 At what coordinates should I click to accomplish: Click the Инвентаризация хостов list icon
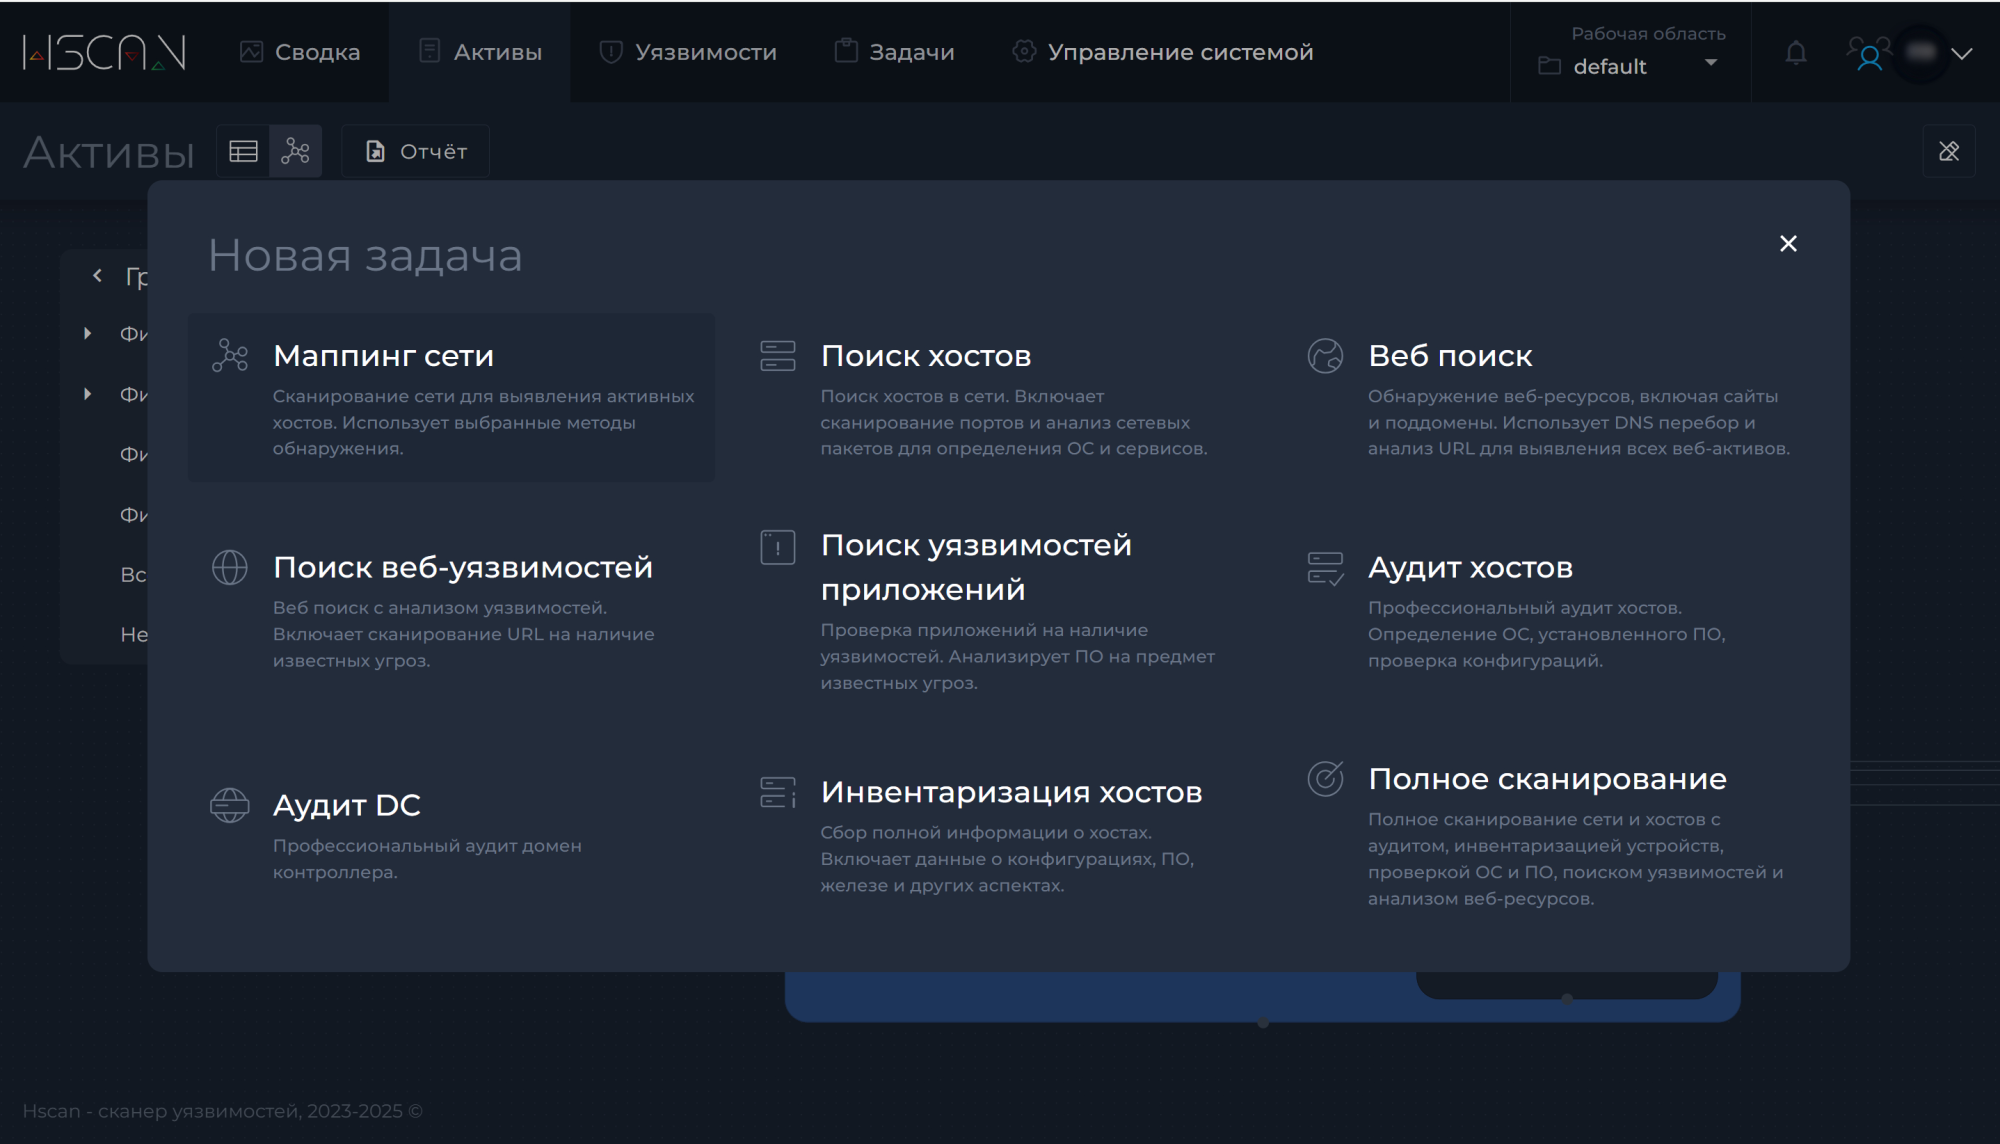[777, 792]
